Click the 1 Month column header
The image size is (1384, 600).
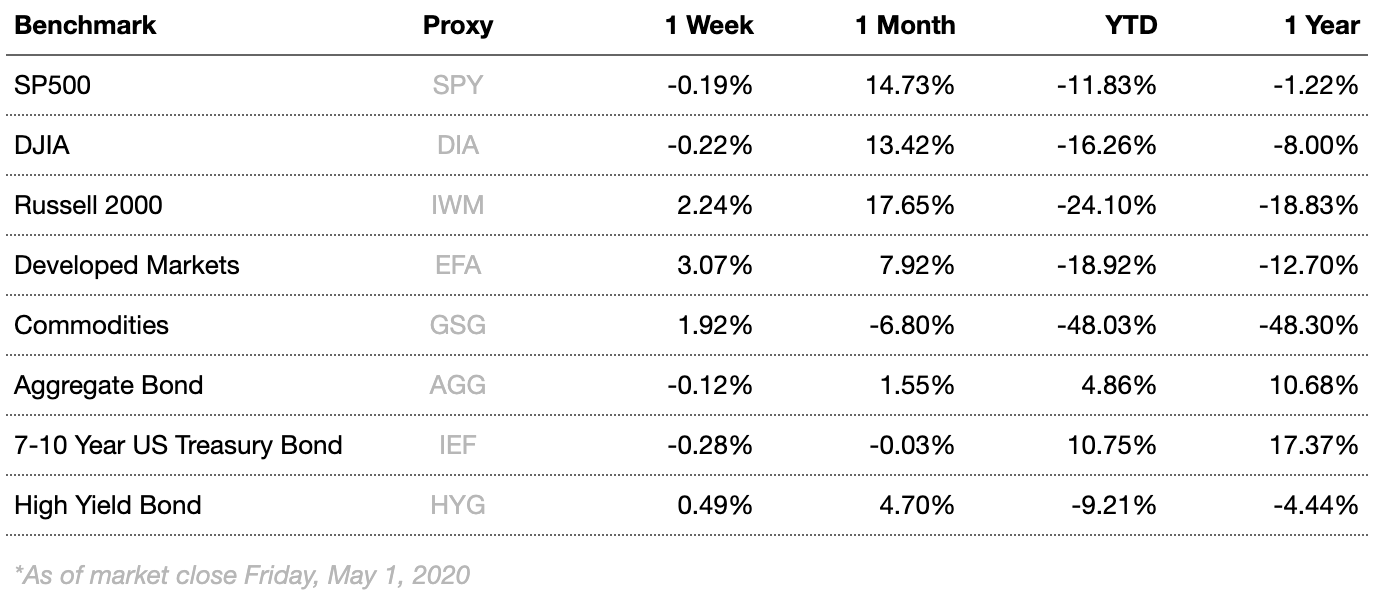[x=905, y=25]
